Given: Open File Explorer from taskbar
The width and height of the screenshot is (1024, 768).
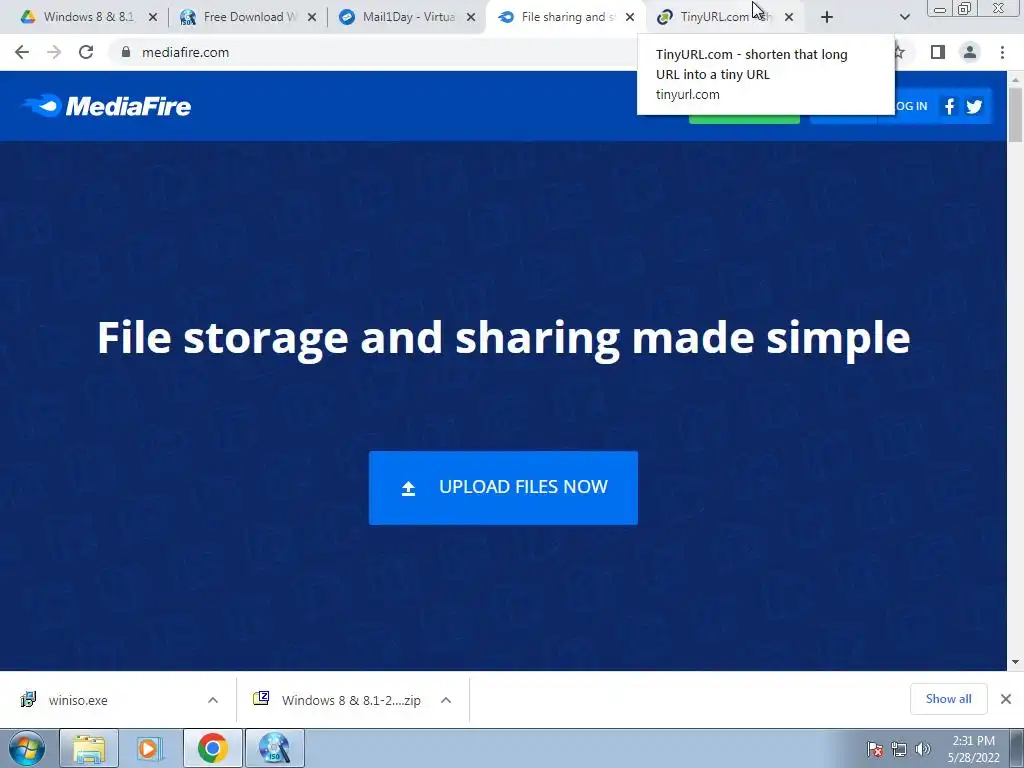Looking at the screenshot, I should pyautogui.click(x=89, y=748).
